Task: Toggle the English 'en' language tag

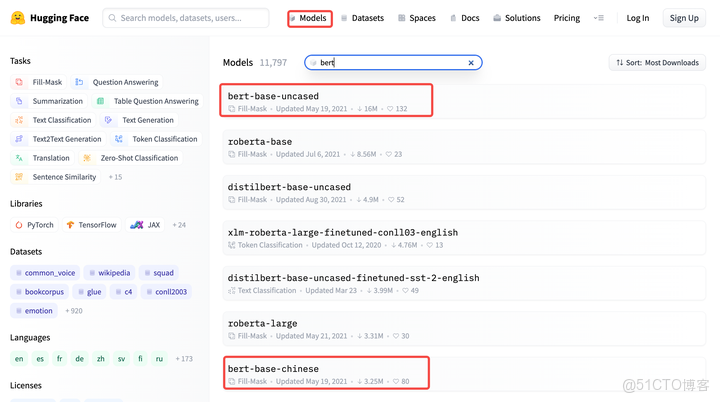Action: [19, 358]
